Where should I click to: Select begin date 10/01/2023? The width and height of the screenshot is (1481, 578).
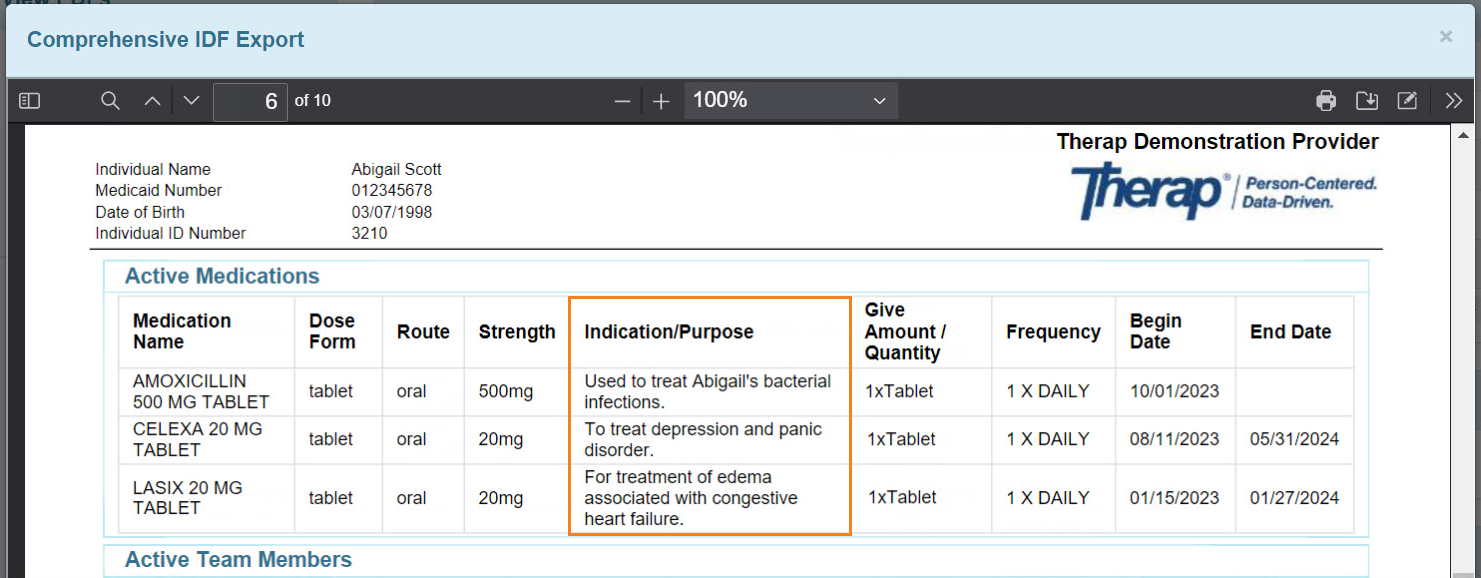click(1175, 391)
